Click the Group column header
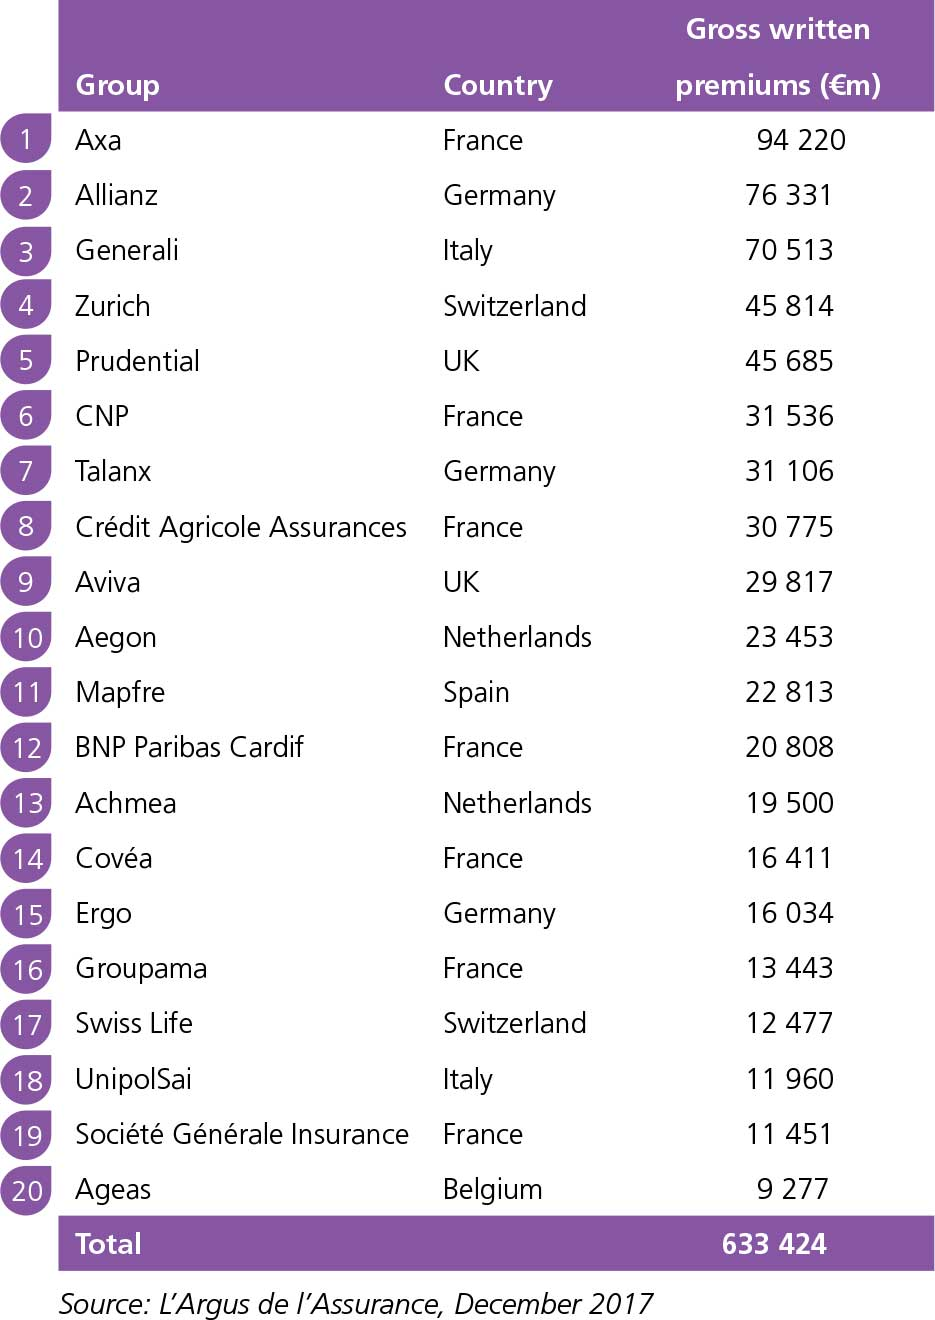Screen dimensions: 935x1320 tap(117, 85)
